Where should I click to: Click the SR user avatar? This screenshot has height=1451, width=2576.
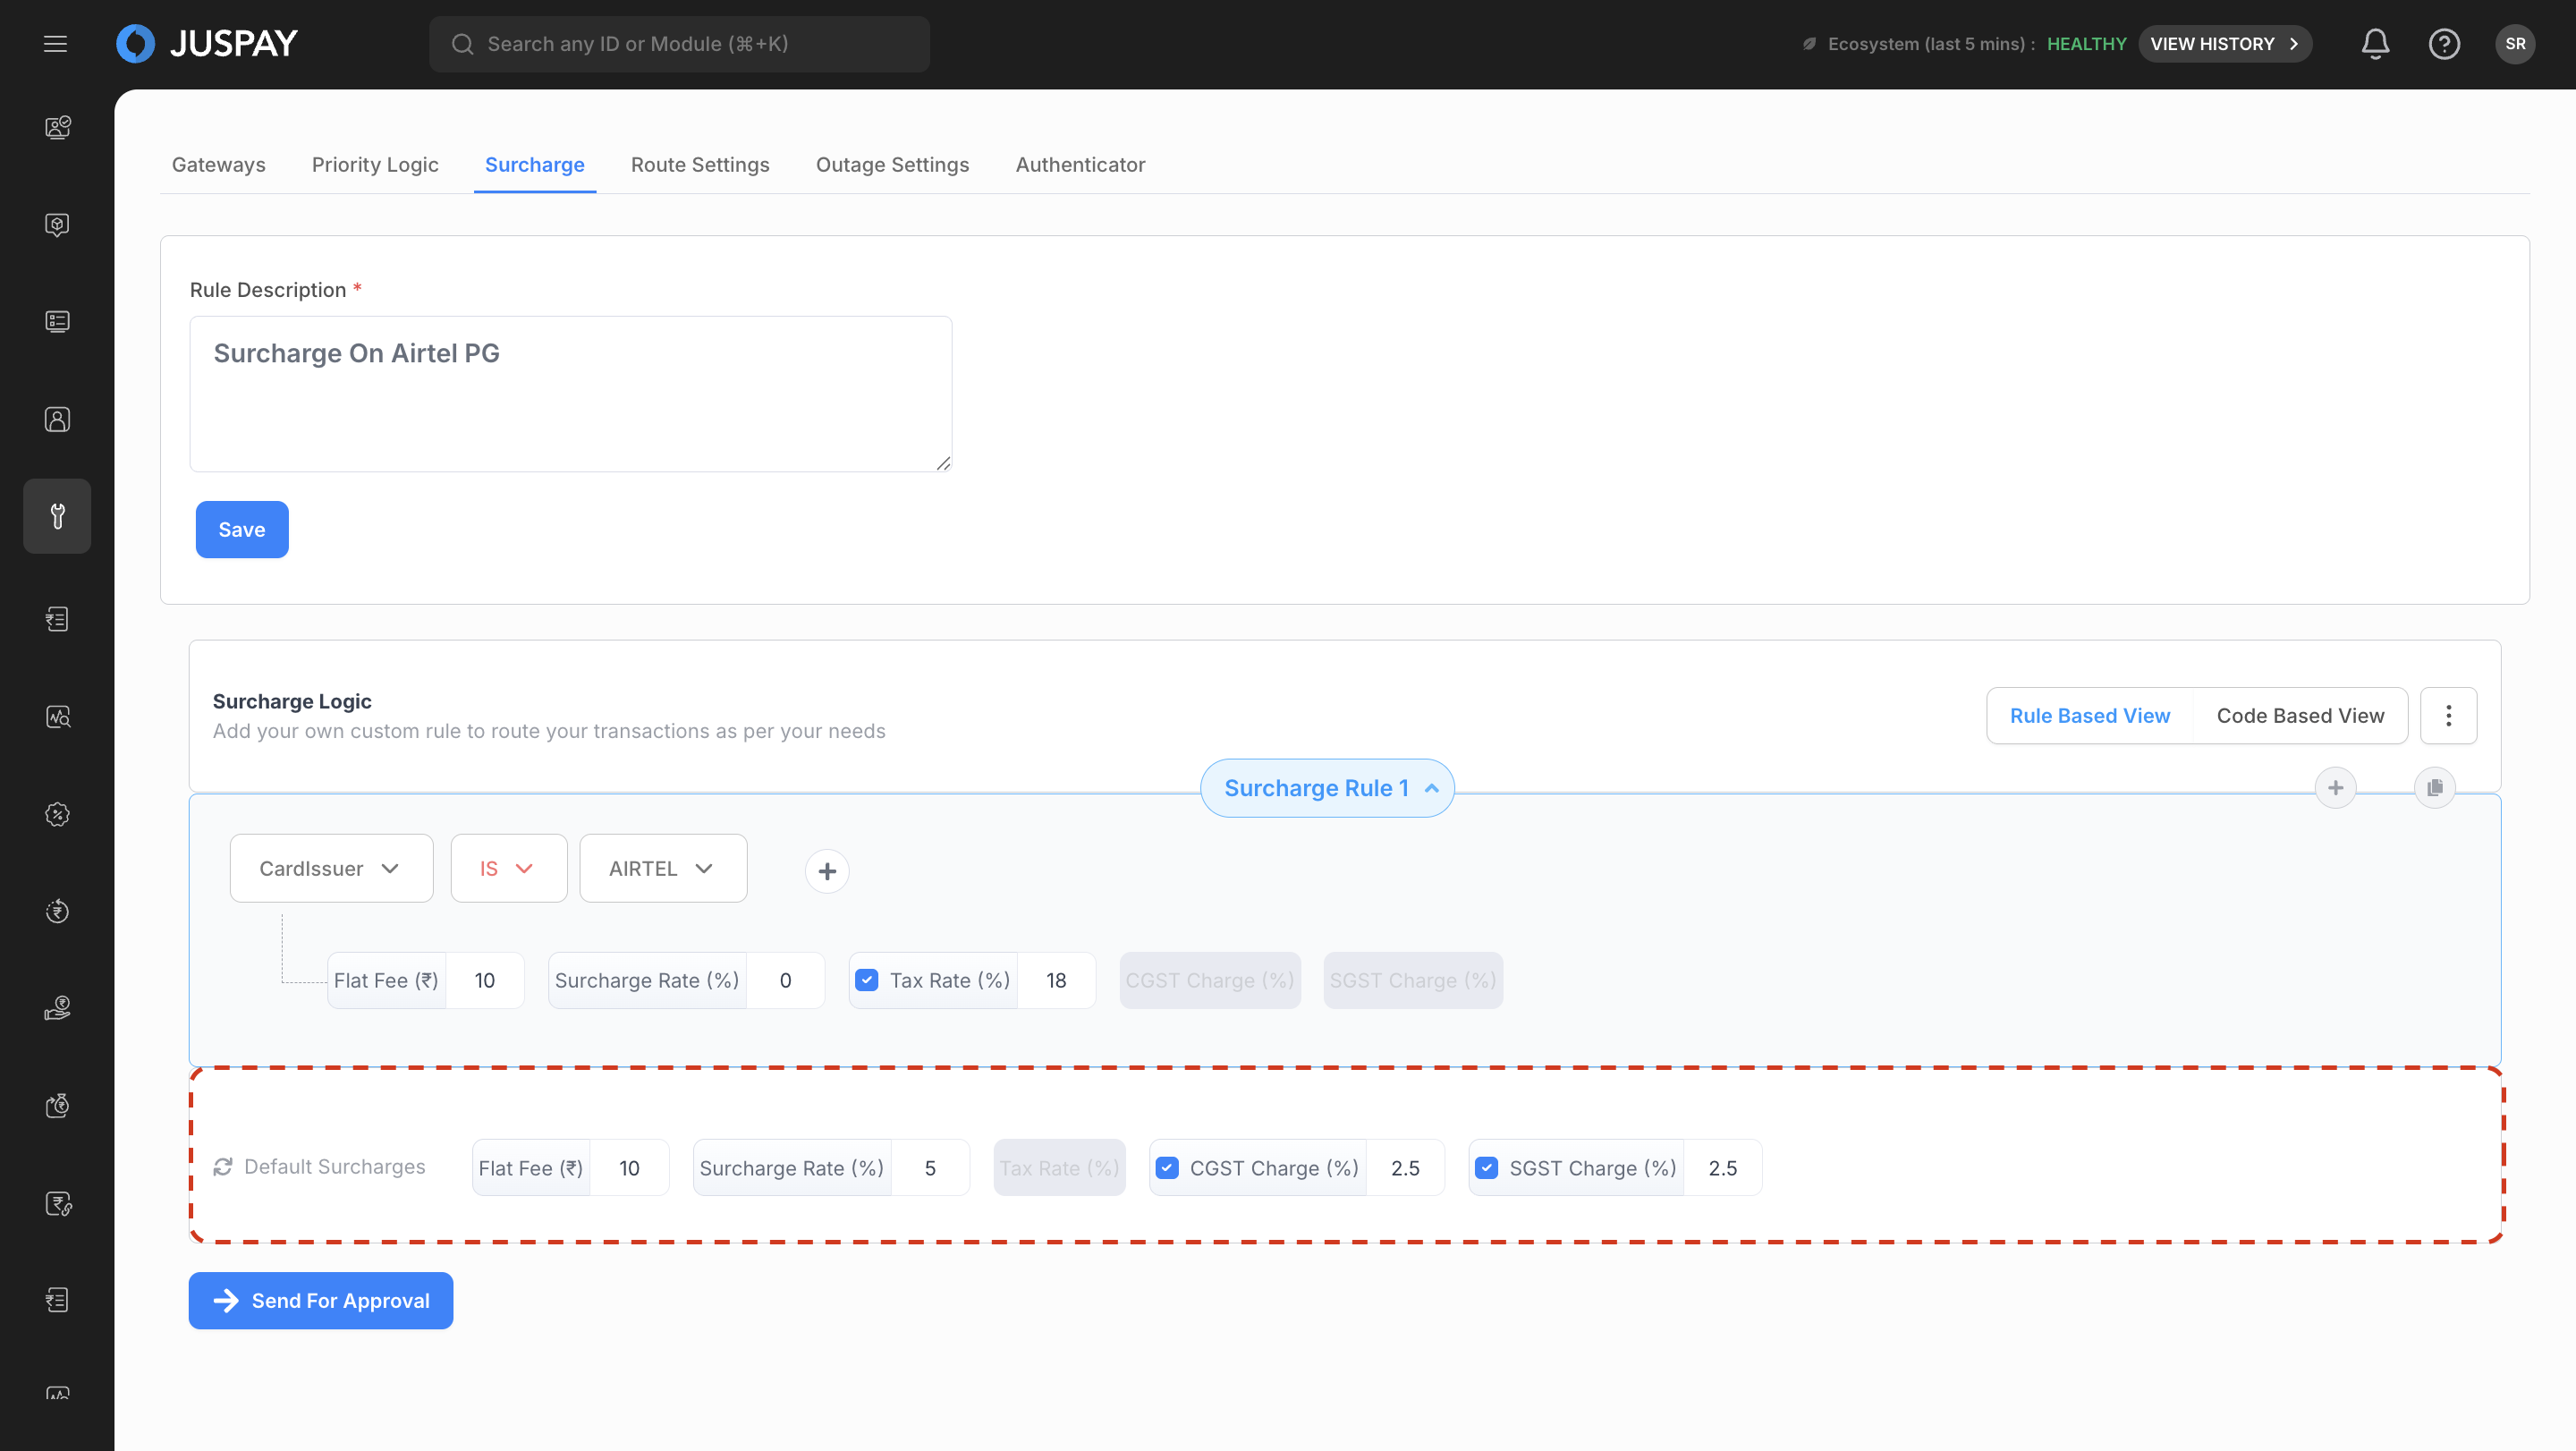[2515, 44]
